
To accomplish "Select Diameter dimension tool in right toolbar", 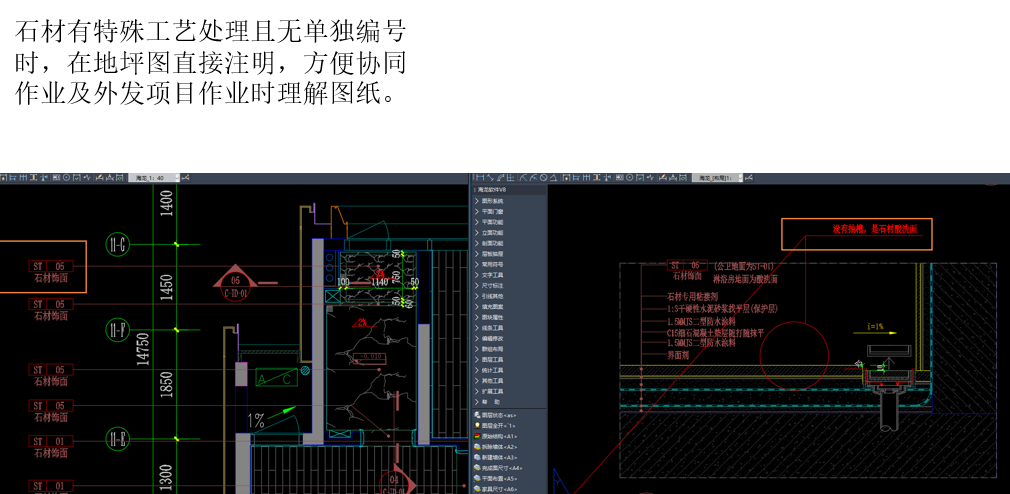I will coord(544,178).
